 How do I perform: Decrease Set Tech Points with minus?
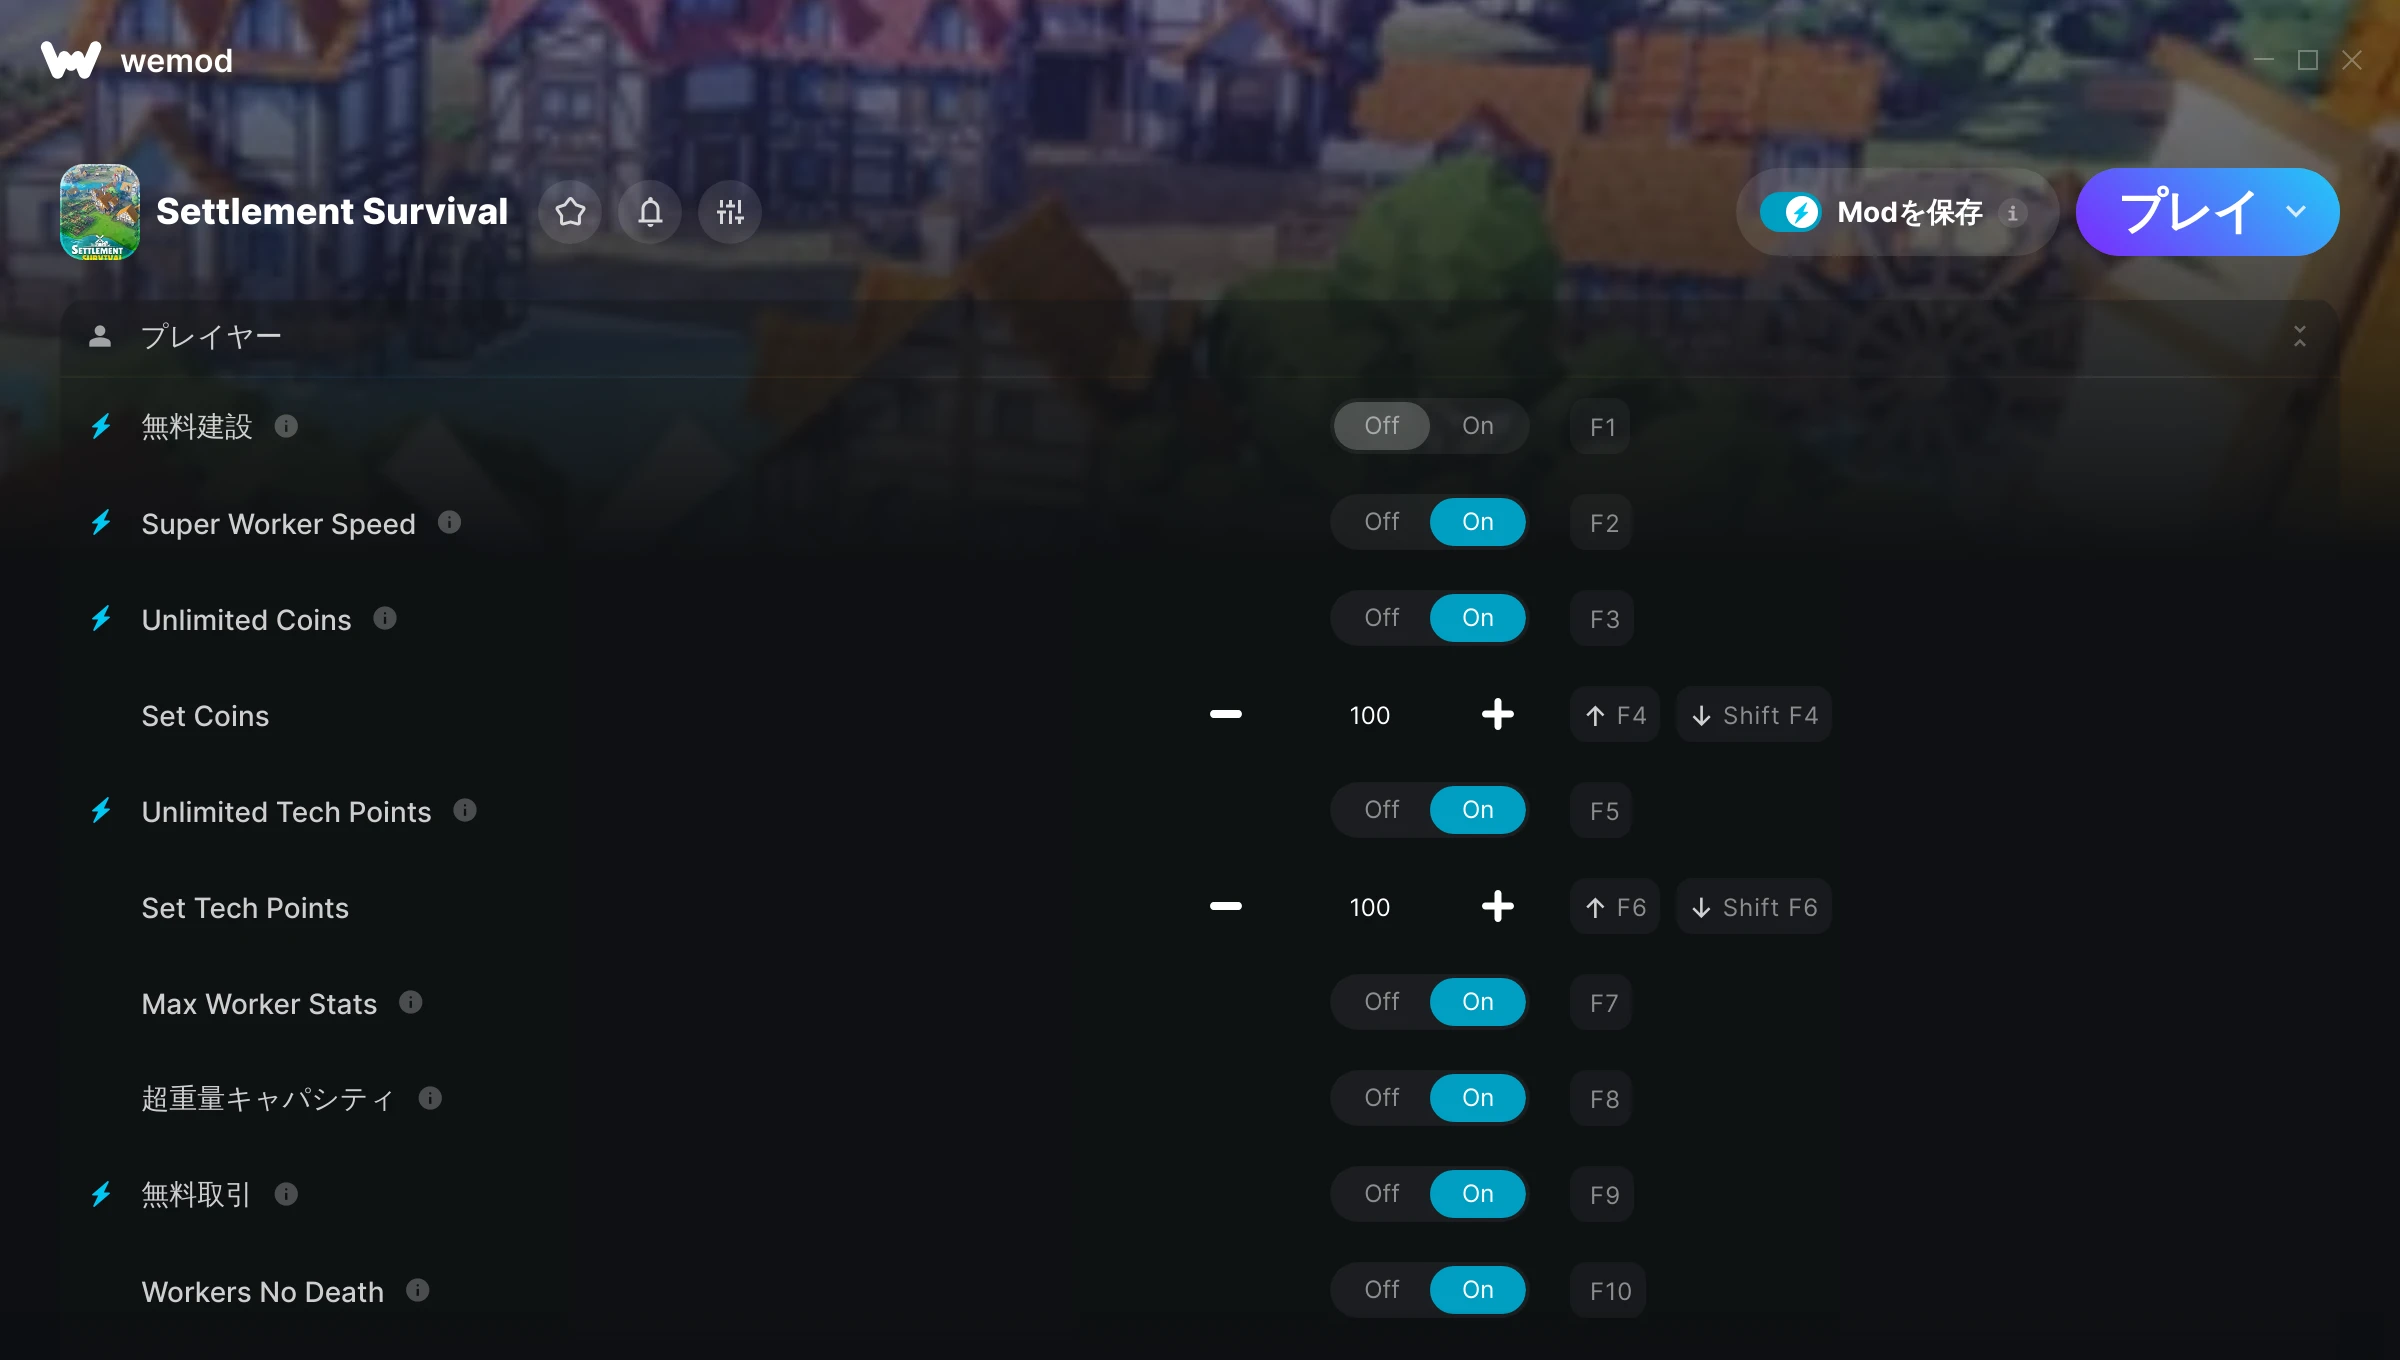point(1225,906)
